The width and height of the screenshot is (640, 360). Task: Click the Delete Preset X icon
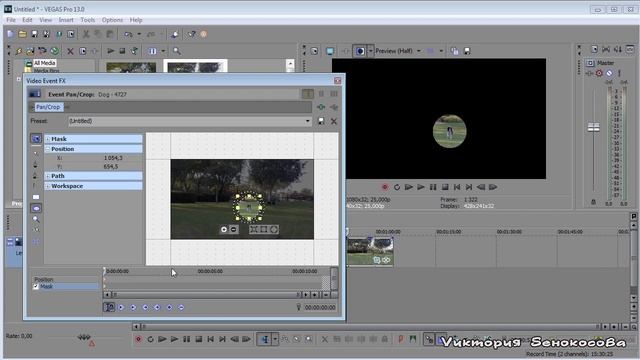(x=334, y=121)
